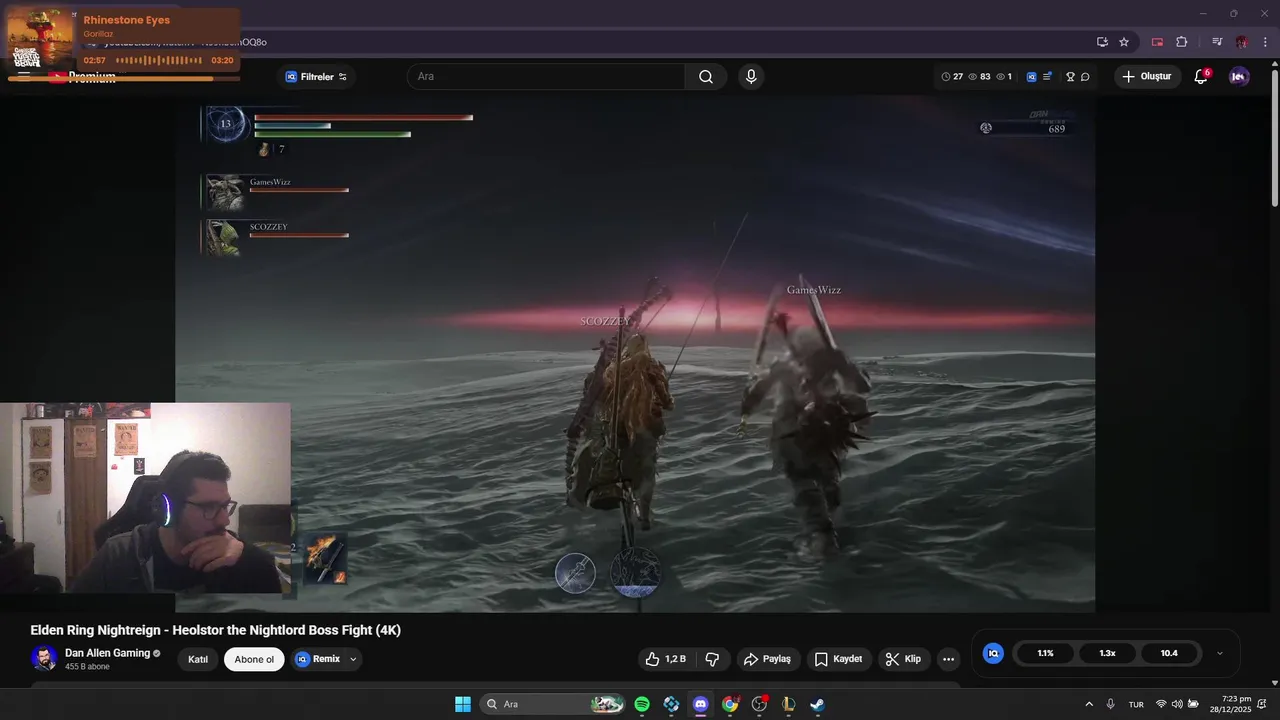Open the browser extensions puzzle icon

tap(1182, 42)
